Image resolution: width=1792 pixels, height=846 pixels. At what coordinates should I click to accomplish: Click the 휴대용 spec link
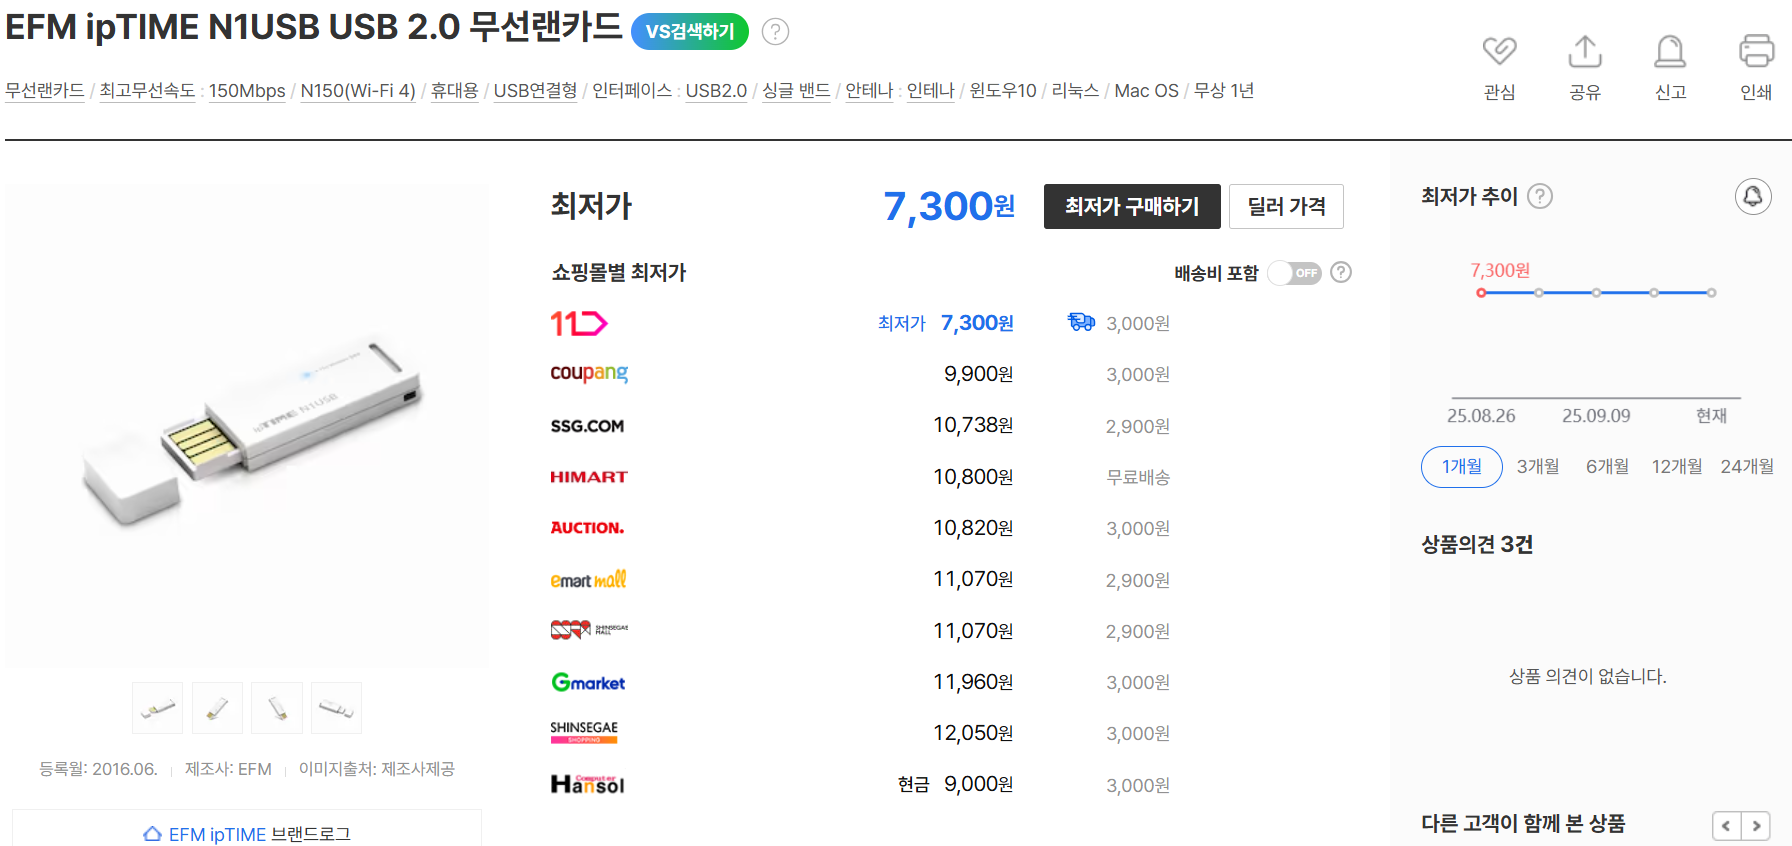pos(454,91)
